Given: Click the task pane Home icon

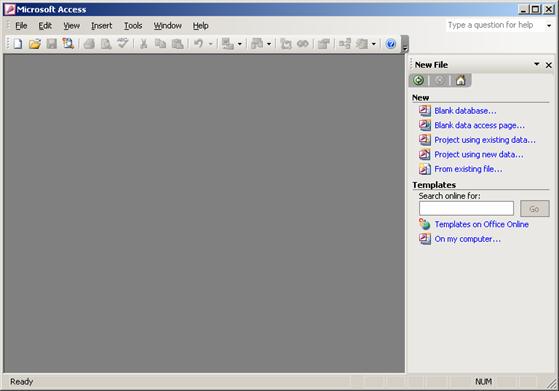Looking at the screenshot, I should tap(461, 80).
